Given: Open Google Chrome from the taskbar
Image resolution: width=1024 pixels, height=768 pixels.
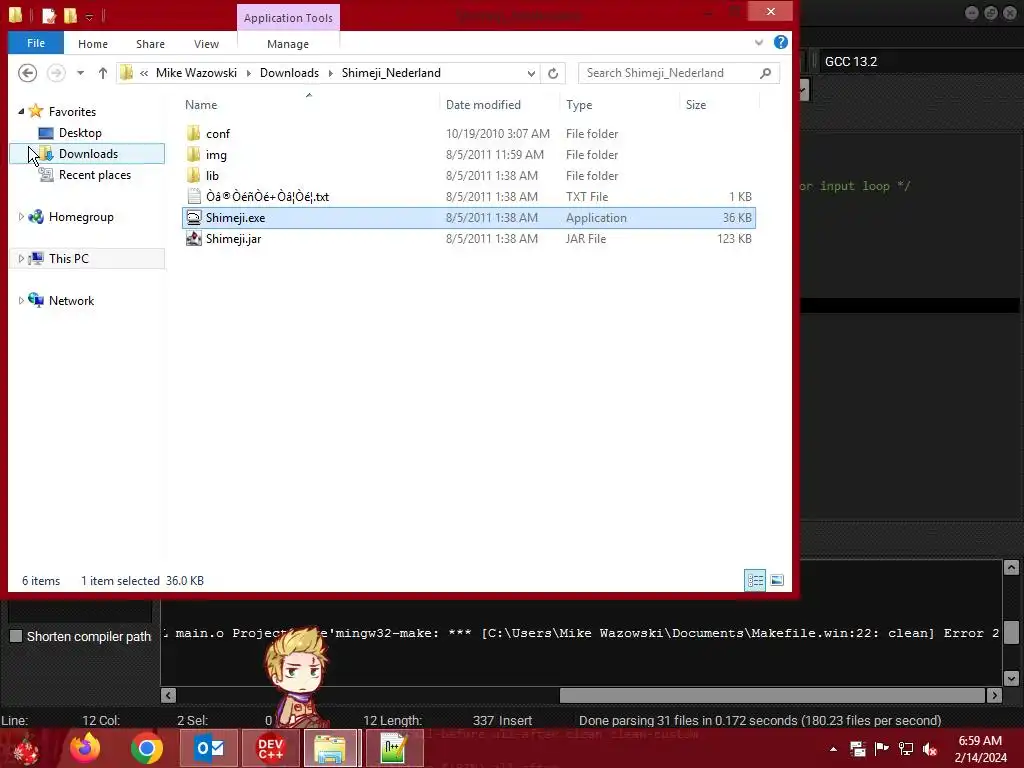Looking at the screenshot, I should click(146, 748).
